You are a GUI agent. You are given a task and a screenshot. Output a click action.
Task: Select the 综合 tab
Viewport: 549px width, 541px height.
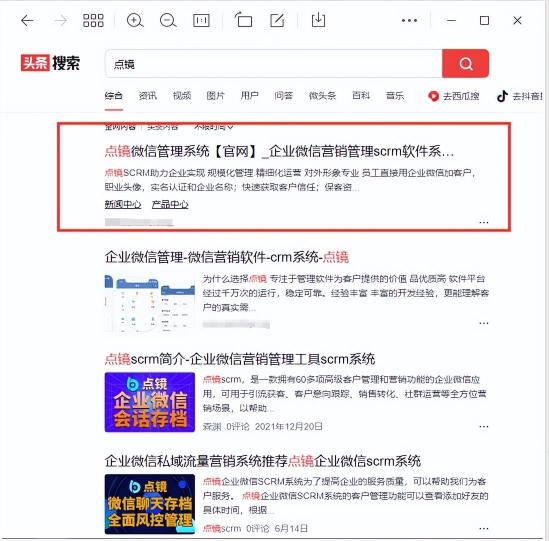coord(113,96)
